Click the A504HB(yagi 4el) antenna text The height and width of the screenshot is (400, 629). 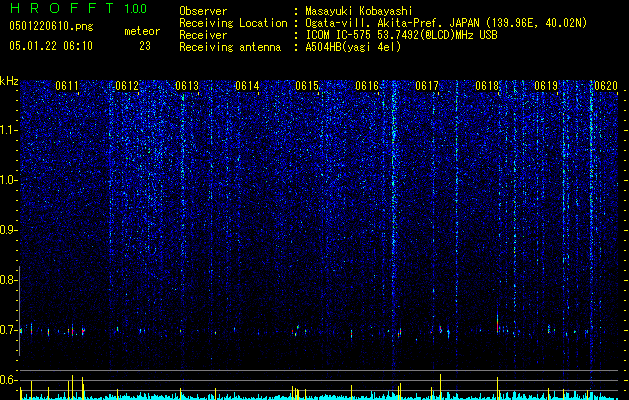point(353,47)
